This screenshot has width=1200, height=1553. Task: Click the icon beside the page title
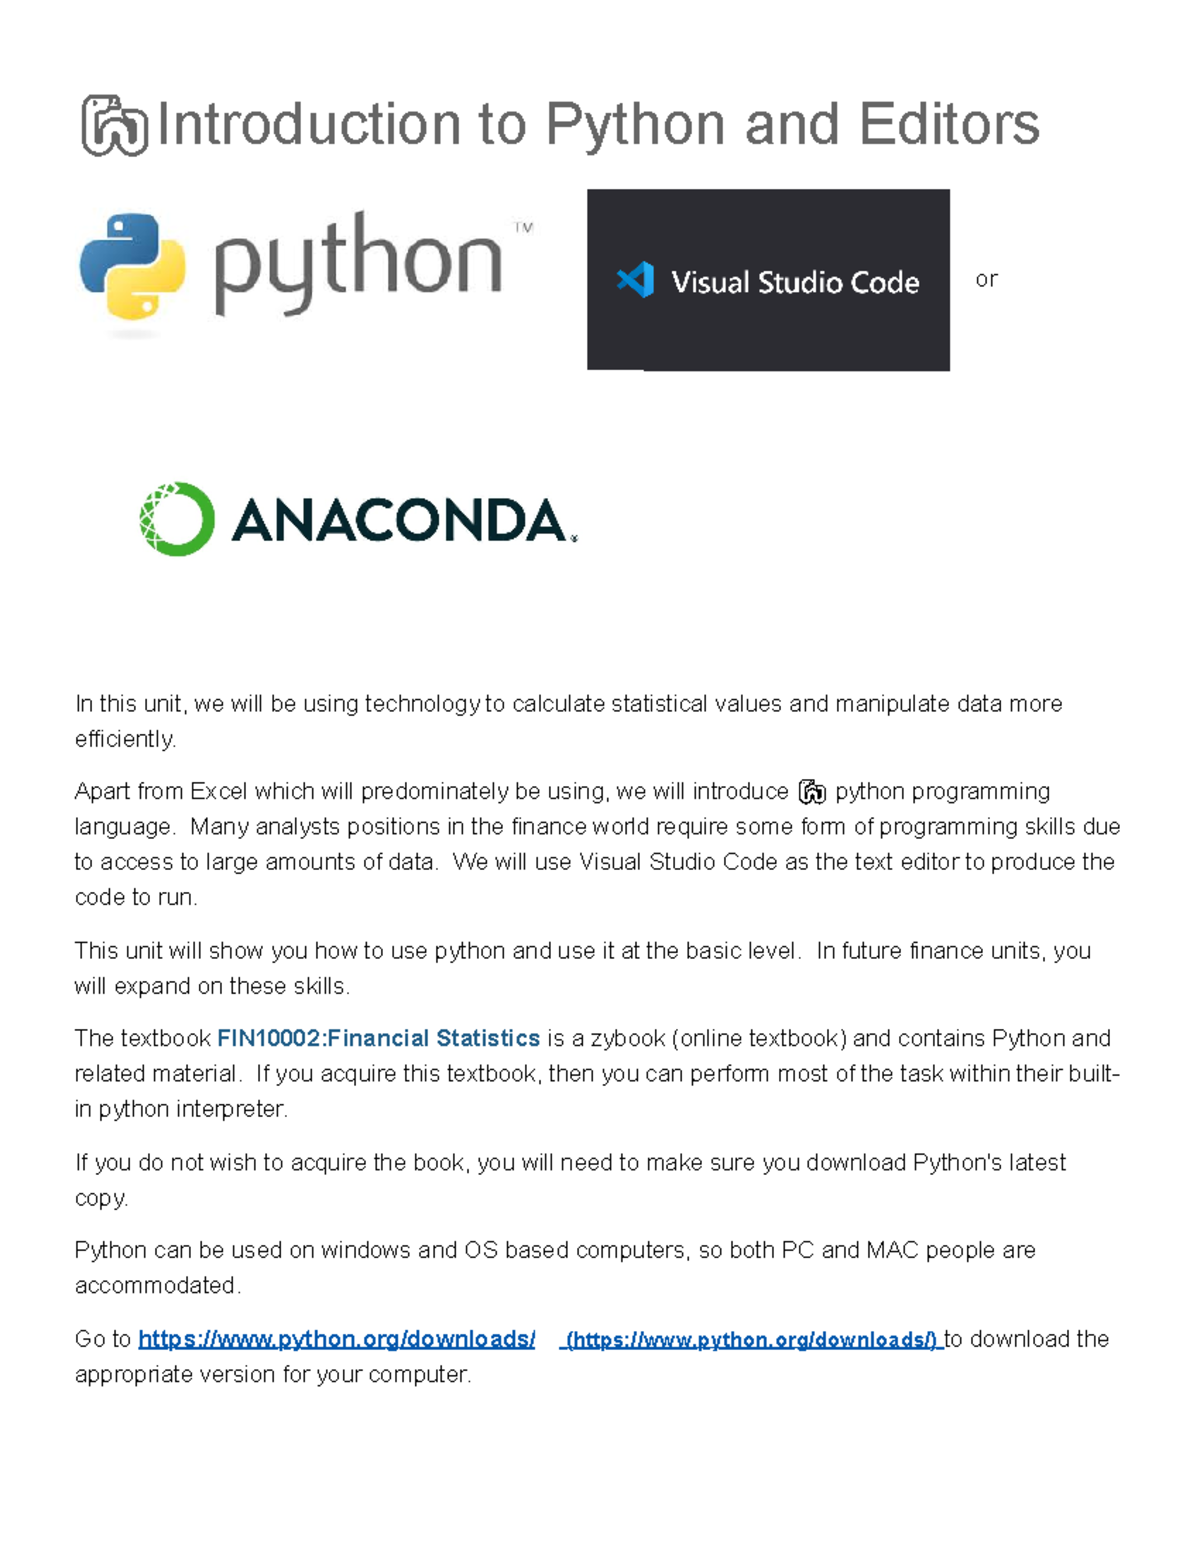pyautogui.click(x=114, y=126)
